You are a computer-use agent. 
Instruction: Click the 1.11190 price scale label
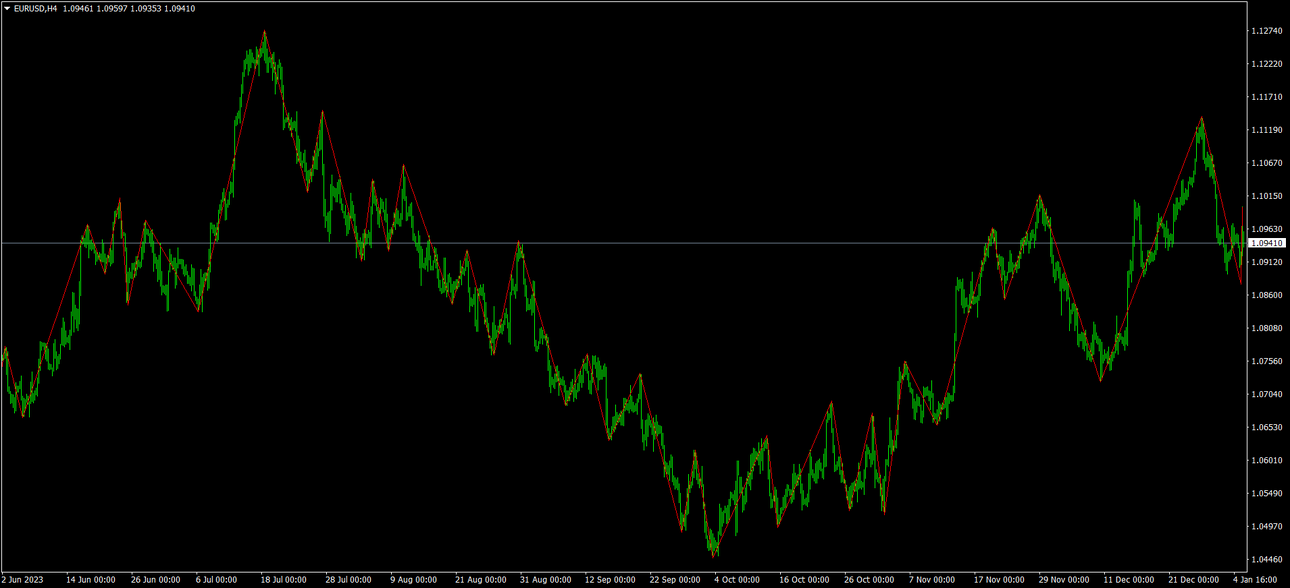pyautogui.click(x=1267, y=130)
